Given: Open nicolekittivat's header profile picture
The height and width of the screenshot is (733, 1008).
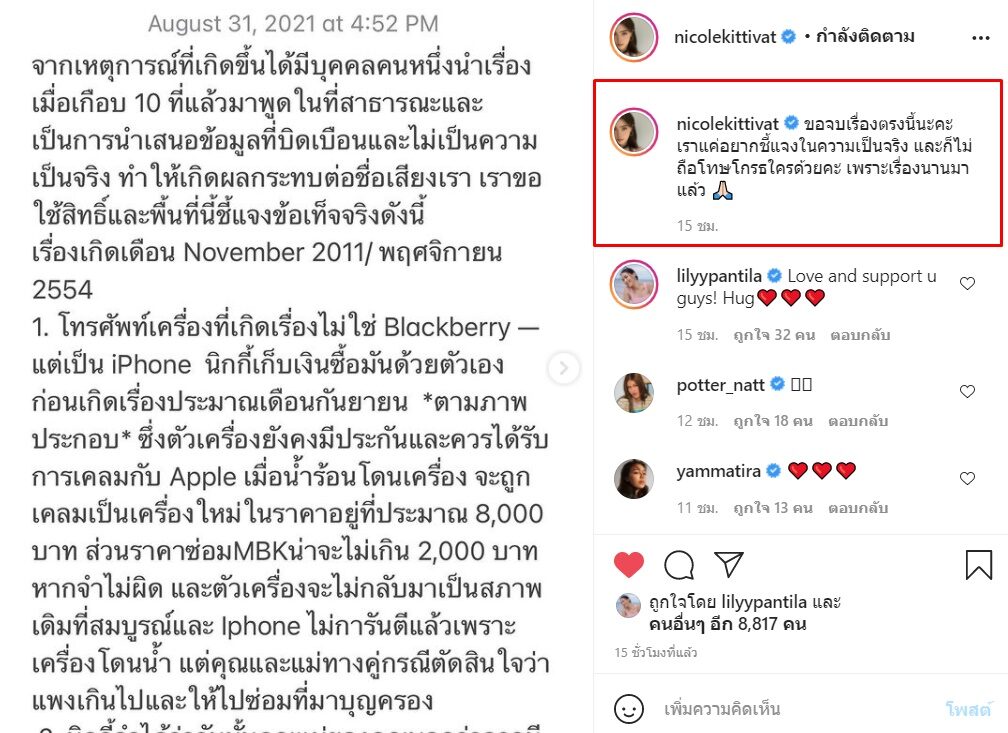Looking at the screenshot, I should click(x=634, y=37).
